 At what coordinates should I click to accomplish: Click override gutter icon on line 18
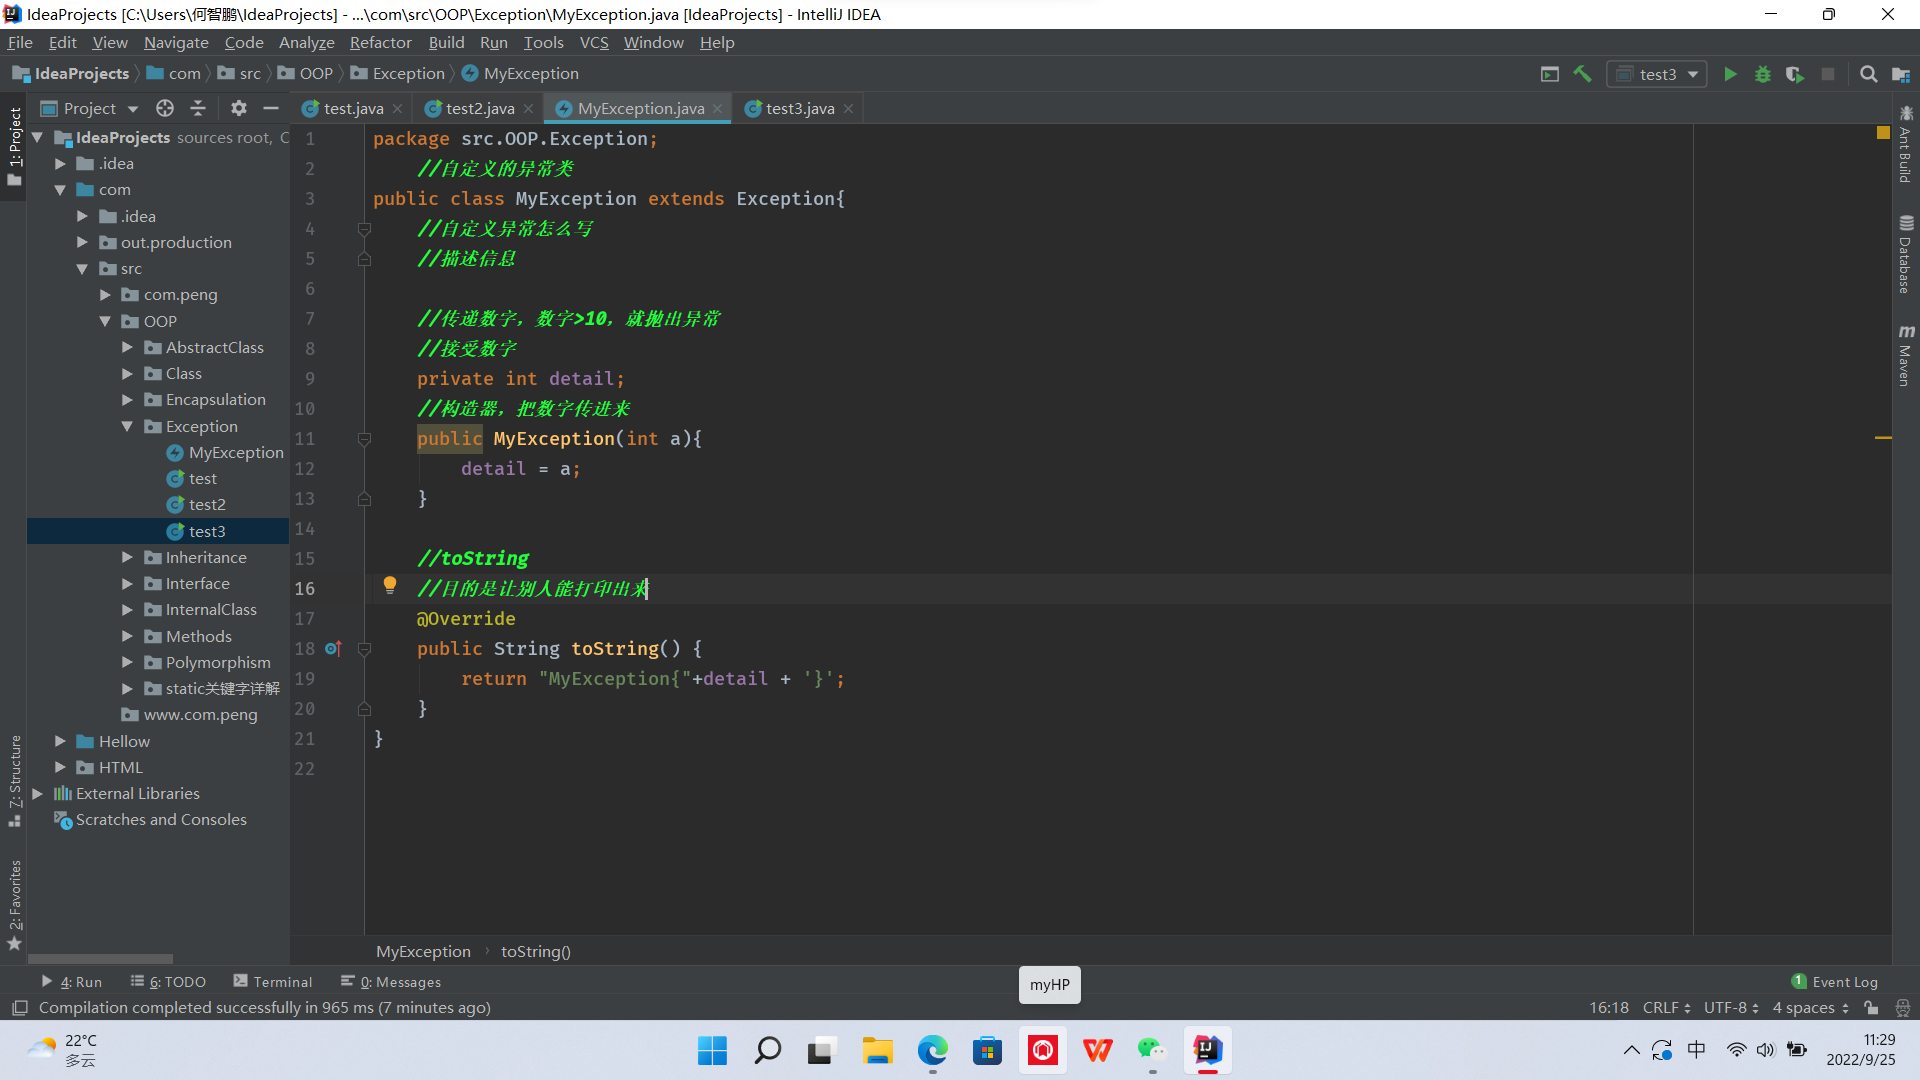(333, 649)
